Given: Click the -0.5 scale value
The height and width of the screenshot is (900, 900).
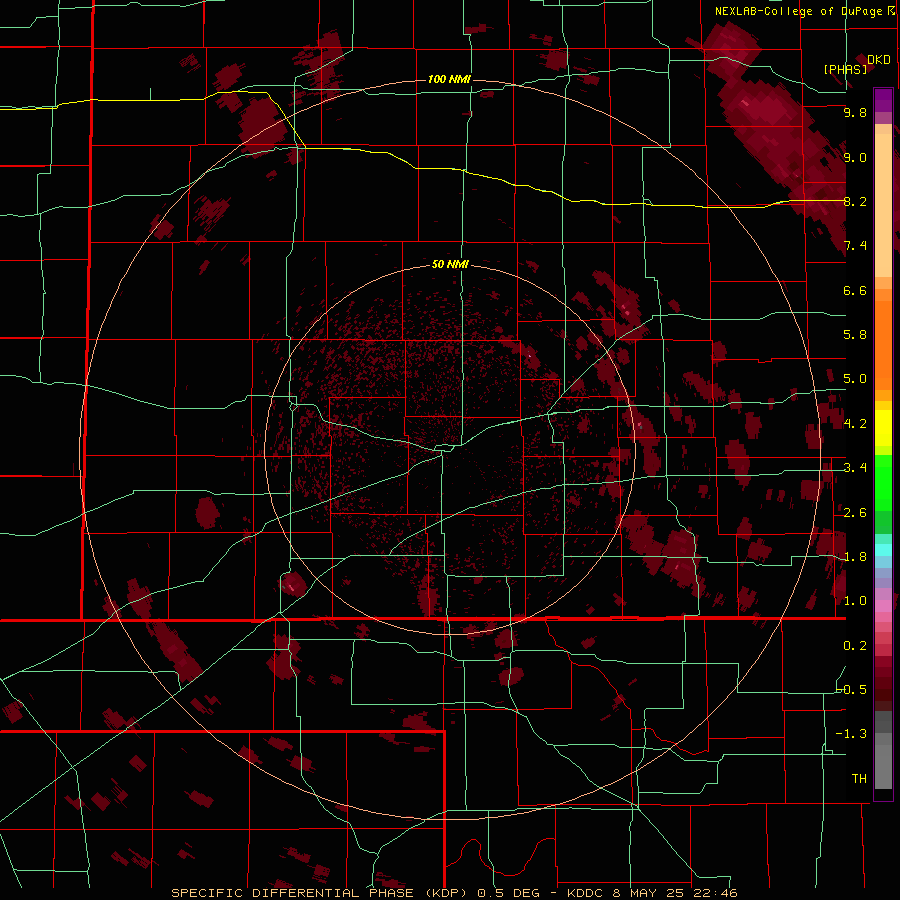Looking at the screenshot, I should [x=852, y=689].
